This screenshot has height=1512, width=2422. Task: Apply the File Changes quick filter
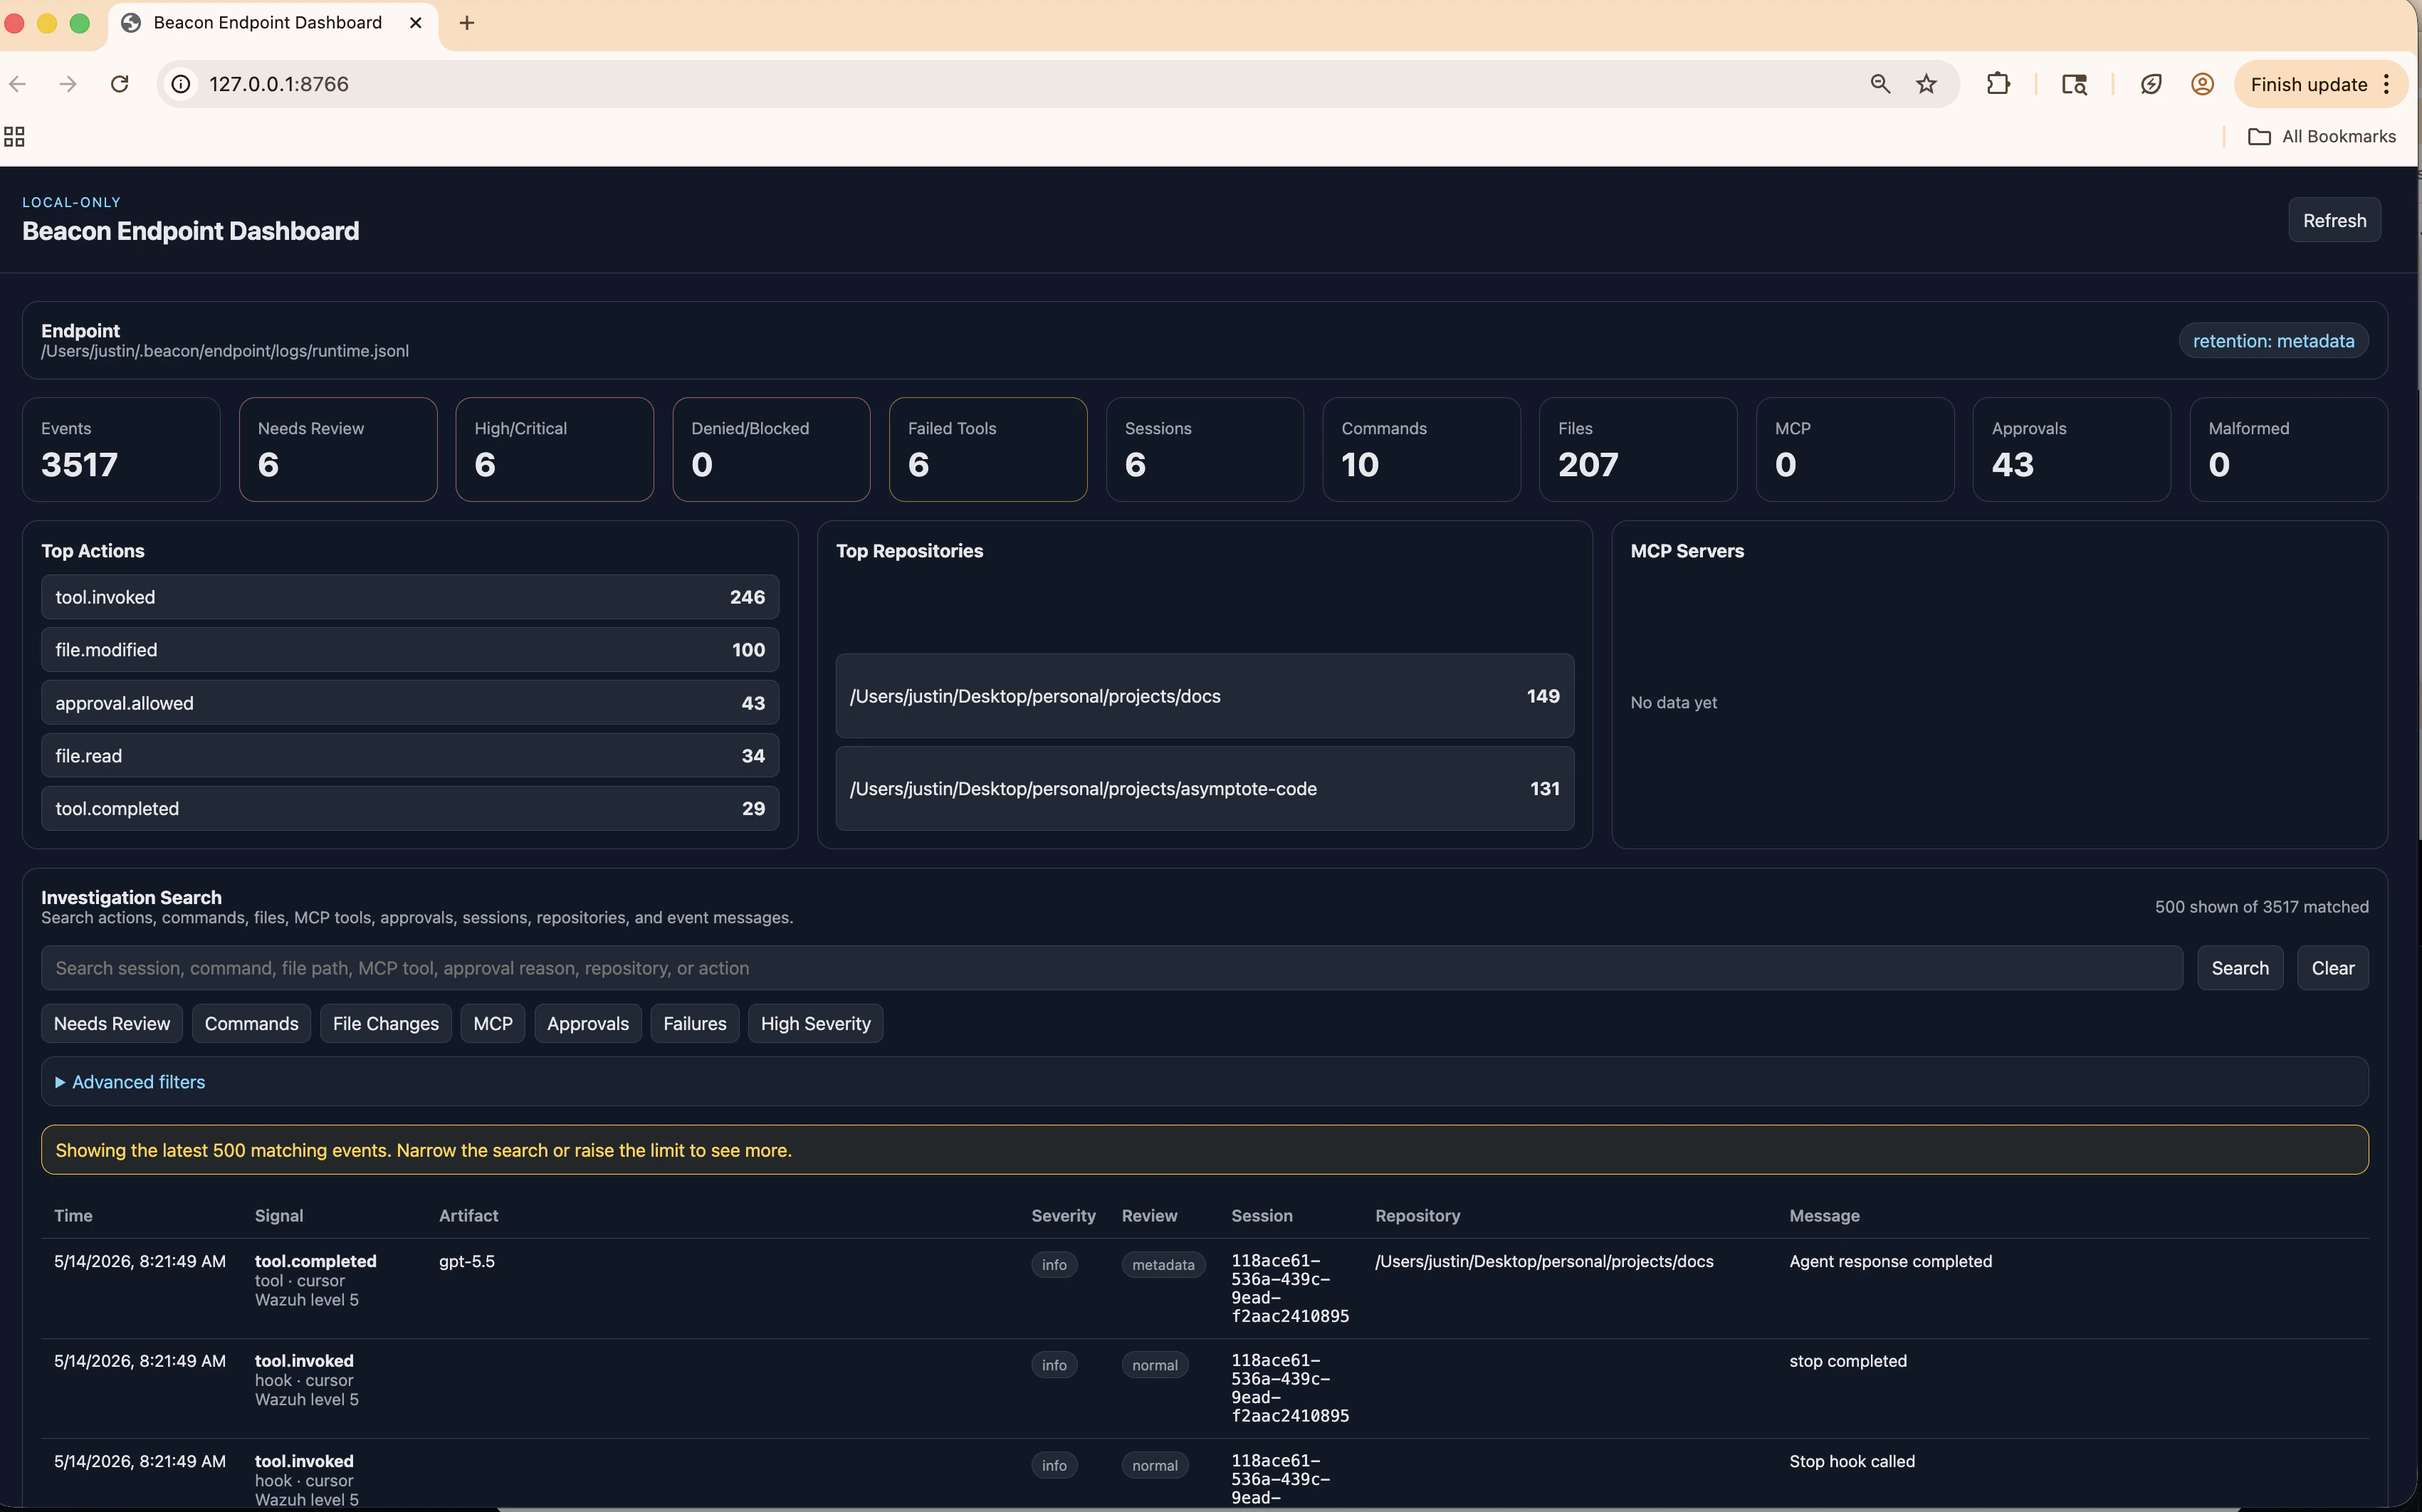pos(386,1024)
